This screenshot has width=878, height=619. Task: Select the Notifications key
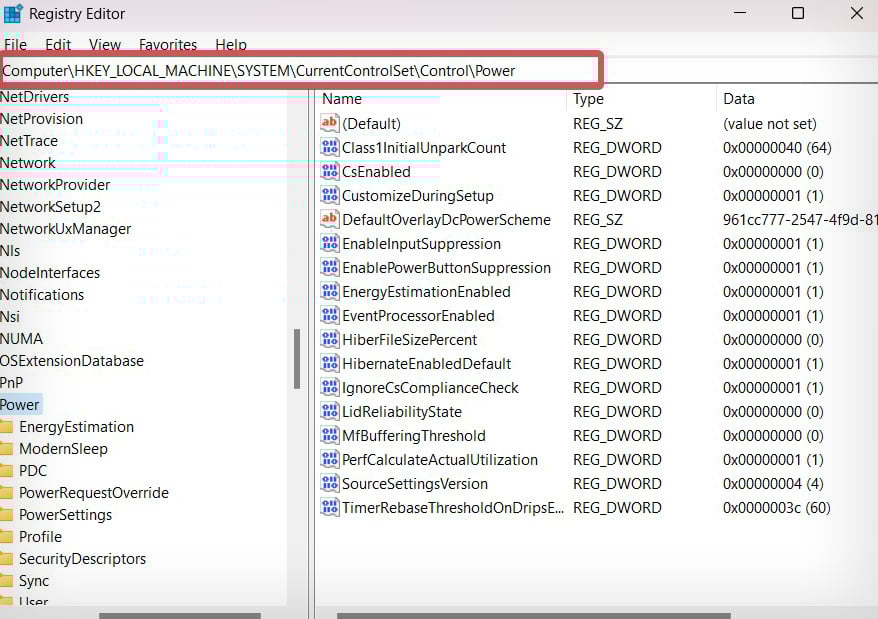(x=42, y=295)
